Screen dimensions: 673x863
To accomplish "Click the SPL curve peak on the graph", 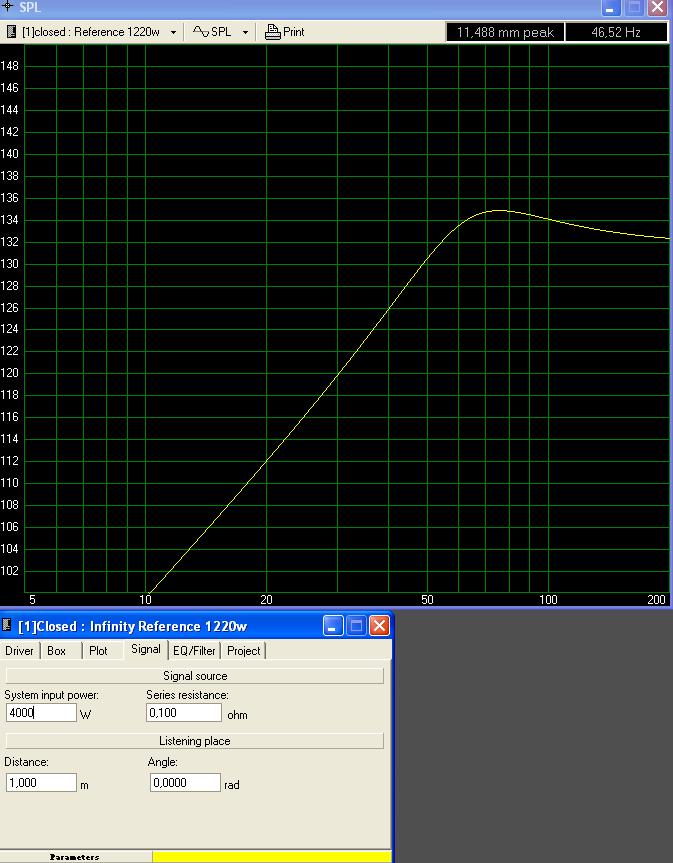I will tap(499, 210).
